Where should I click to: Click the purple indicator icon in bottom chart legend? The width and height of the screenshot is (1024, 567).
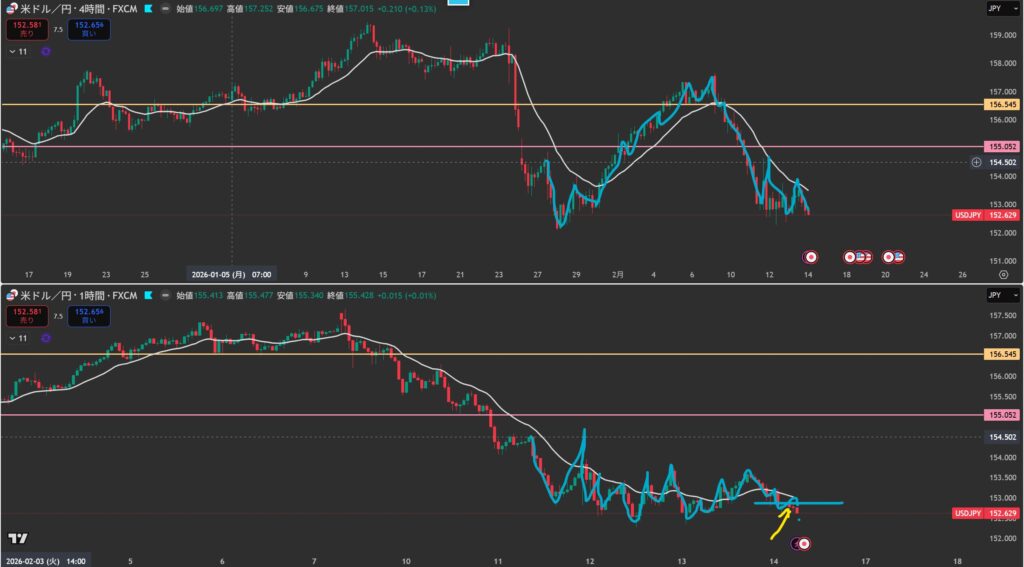tap(46, 336)
